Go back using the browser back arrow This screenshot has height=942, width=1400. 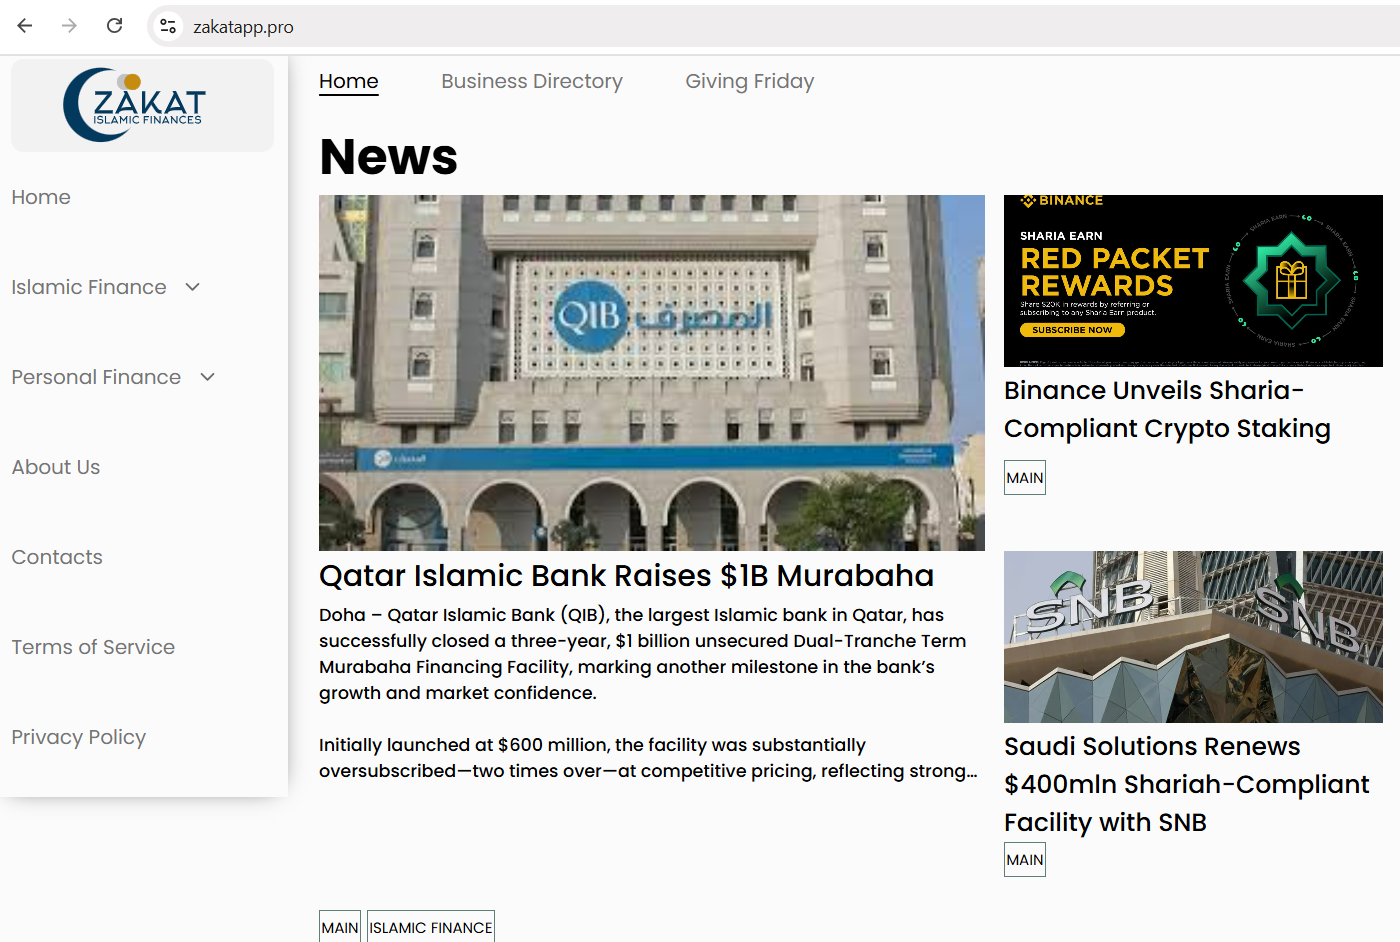pos(25,26)
